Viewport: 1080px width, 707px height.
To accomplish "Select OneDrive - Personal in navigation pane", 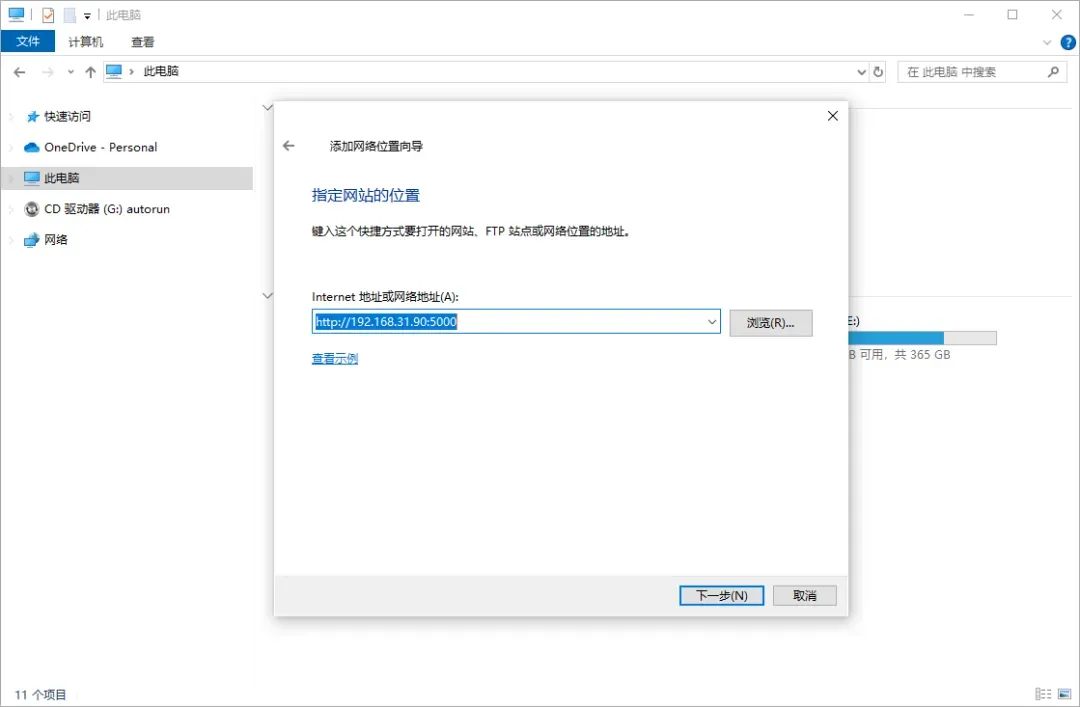I will click(101, 147).
